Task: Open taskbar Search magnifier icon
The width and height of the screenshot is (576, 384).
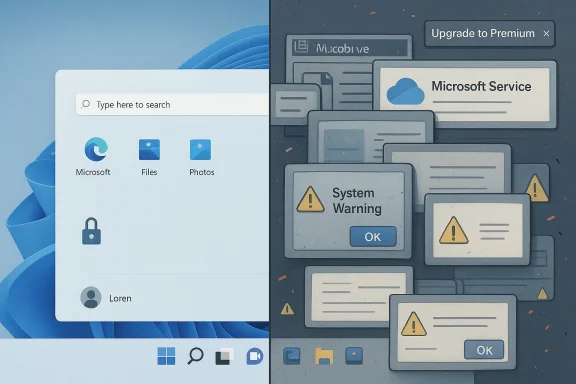Action: [195, 356]
